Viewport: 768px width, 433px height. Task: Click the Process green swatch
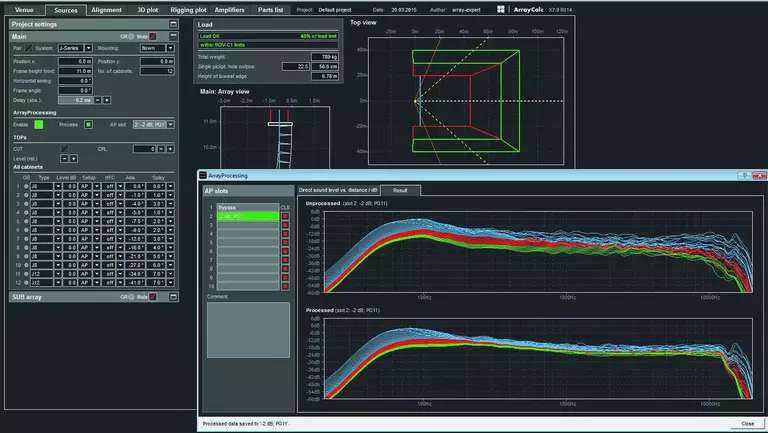pos(89,125)
